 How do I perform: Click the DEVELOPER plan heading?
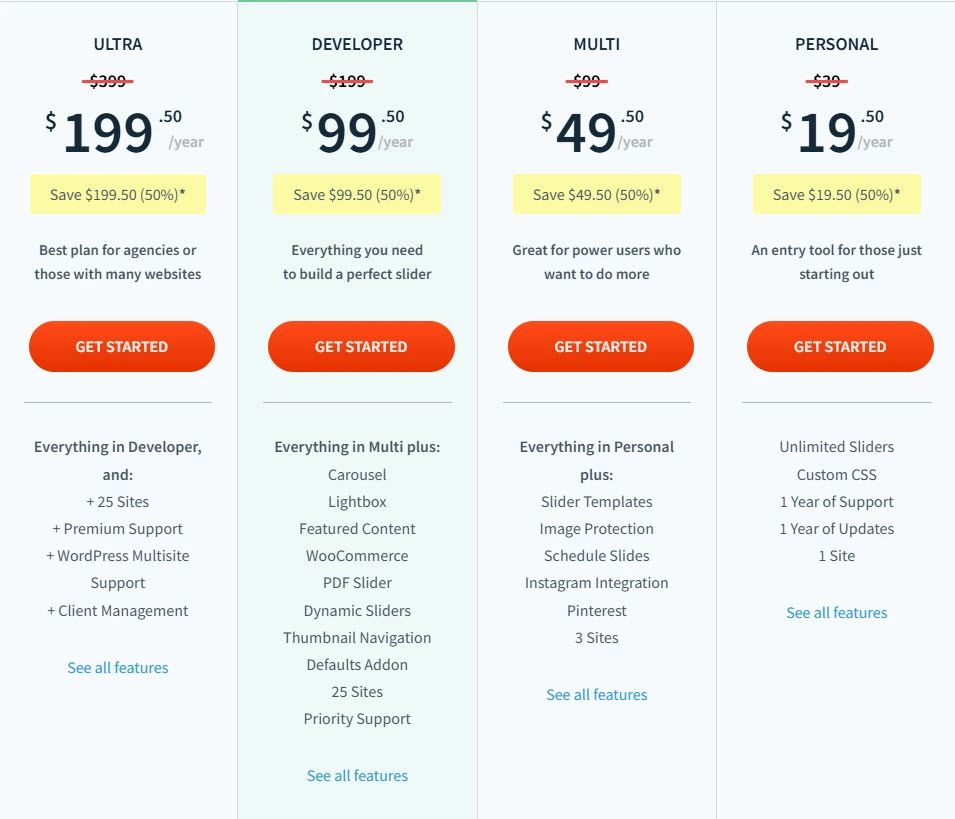(357, 45)
